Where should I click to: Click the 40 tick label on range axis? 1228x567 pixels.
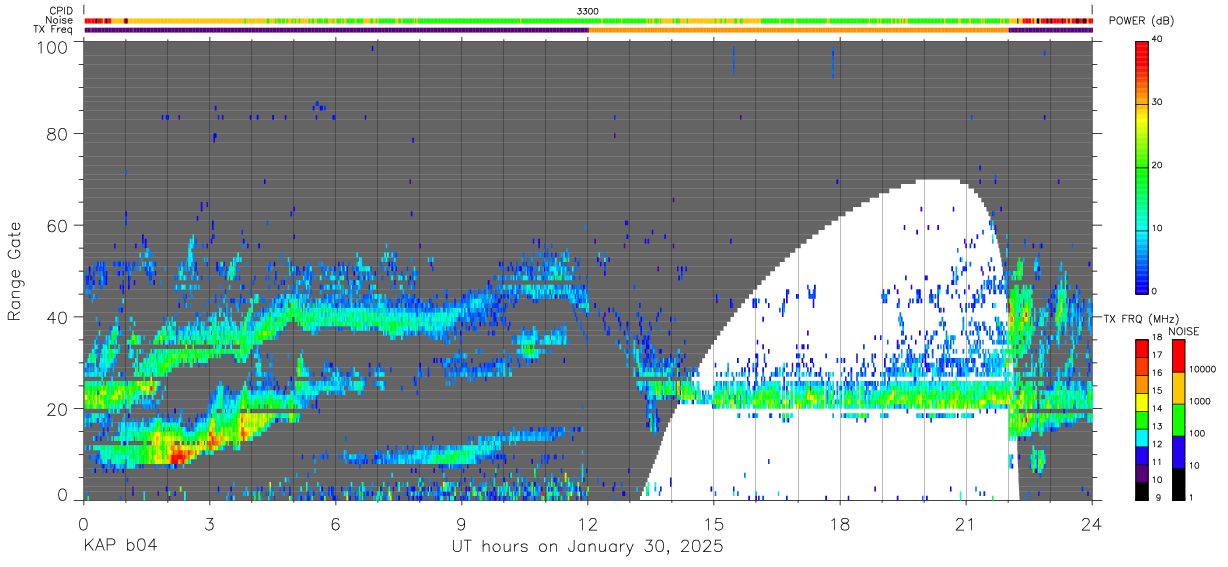(57, 317)
